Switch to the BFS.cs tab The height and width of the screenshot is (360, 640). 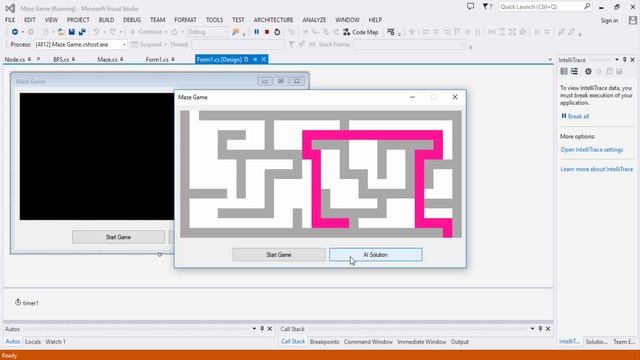coord(61,60)
